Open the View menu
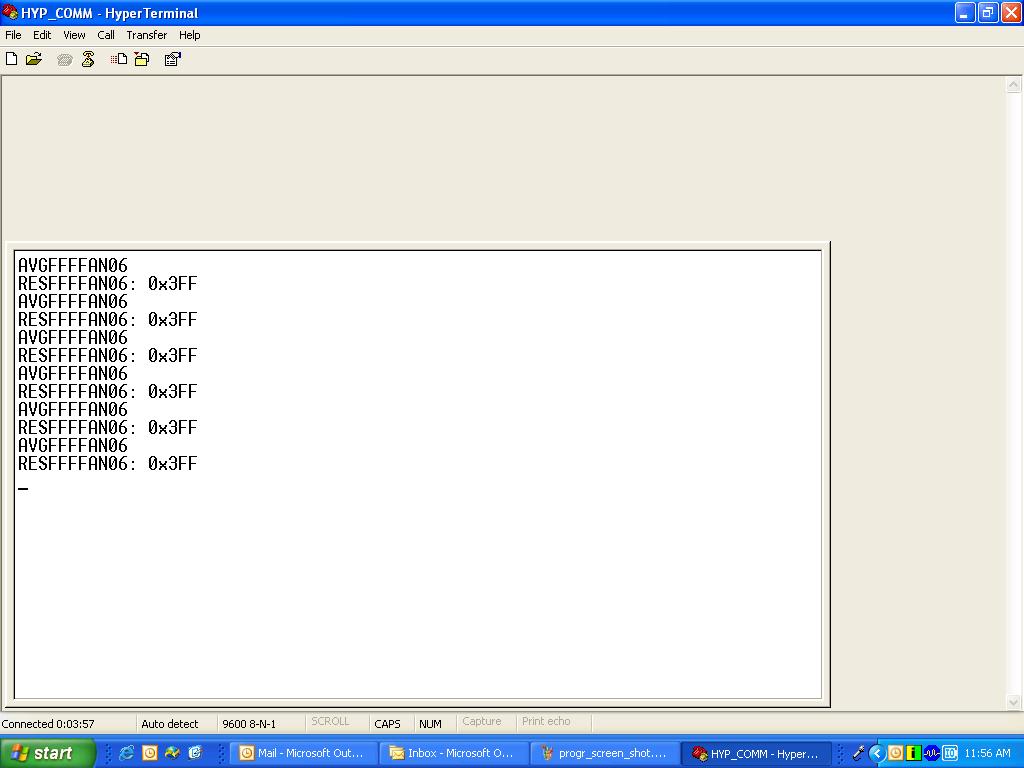The image size is (1024, 768). (x=74, y=35)
